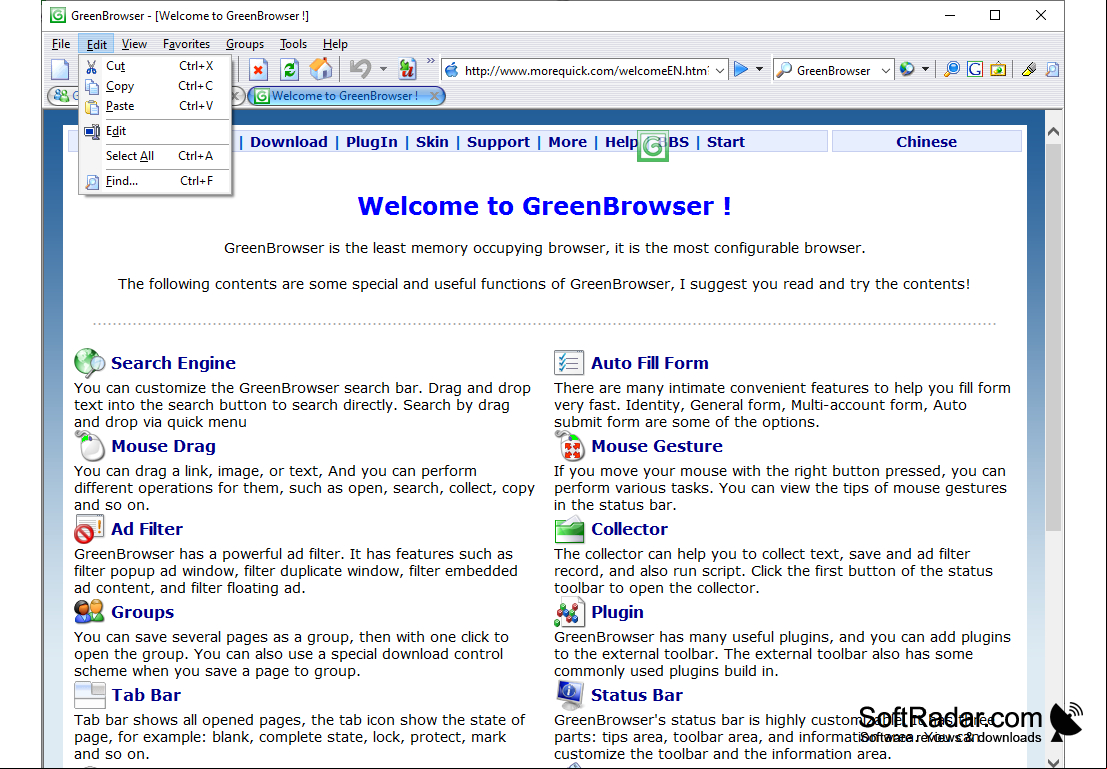The image size is (1107, 769).
Task: Open the Tools menu
Action: coord(293,44)
